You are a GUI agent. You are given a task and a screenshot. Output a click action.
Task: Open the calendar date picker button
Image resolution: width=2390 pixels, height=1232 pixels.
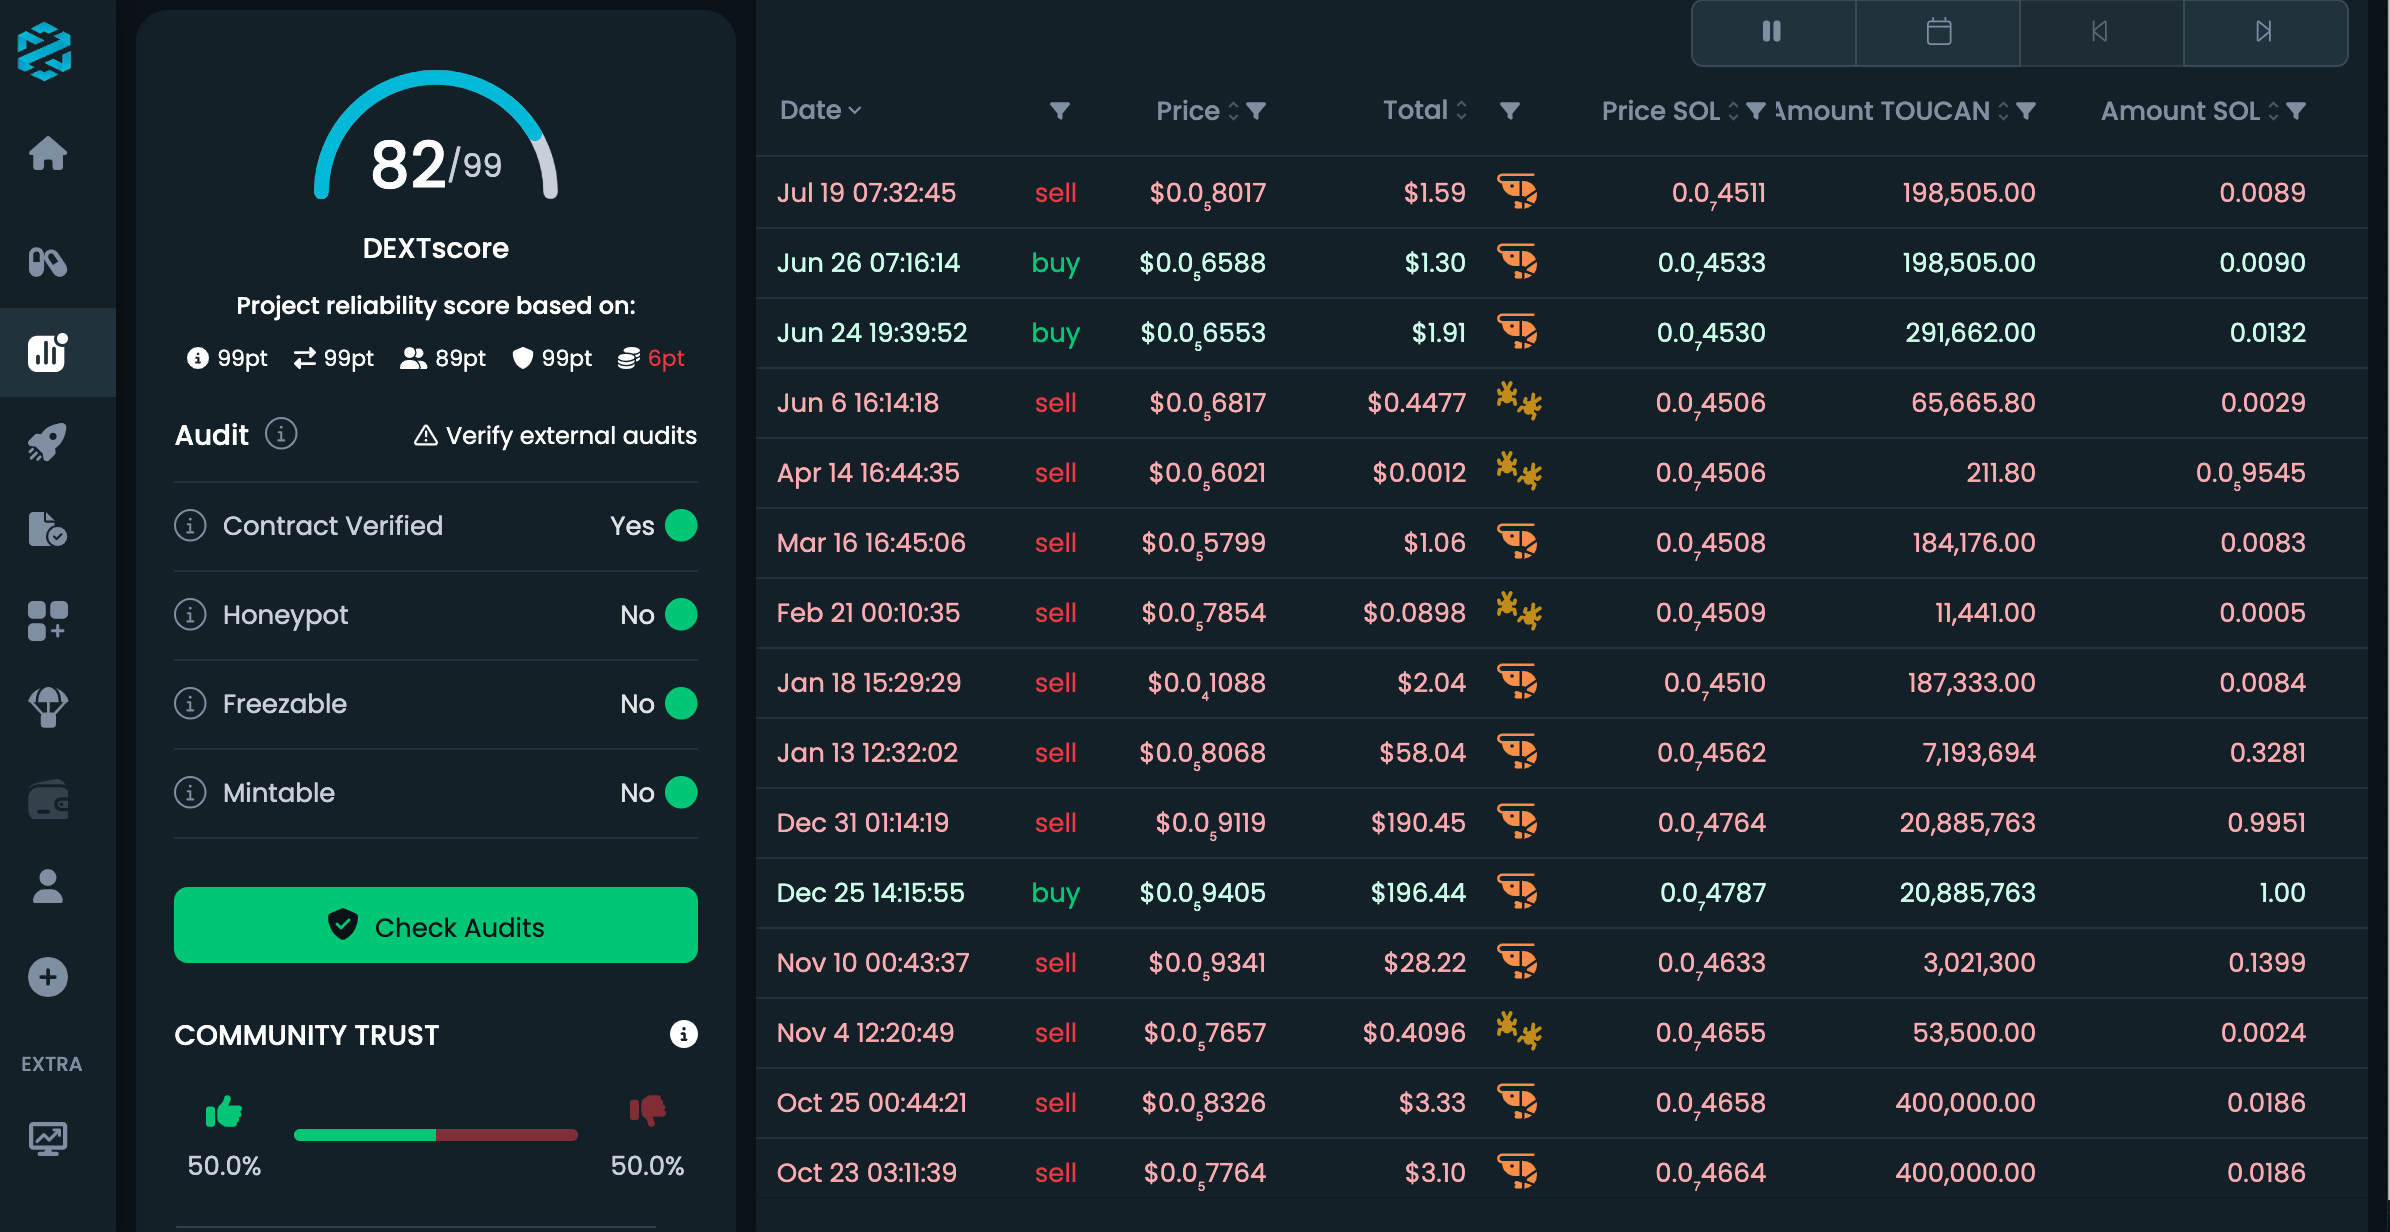(x=1938, y=32)
